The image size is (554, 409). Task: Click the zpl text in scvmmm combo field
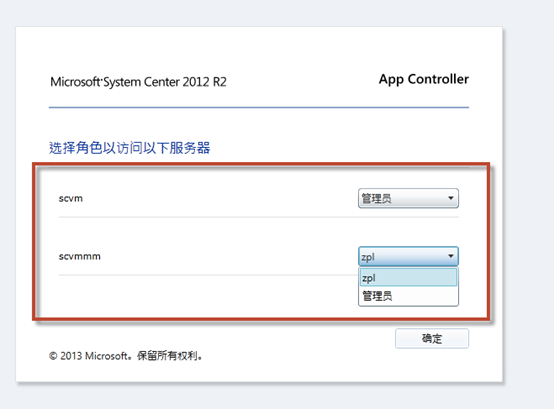coord(368,257)
